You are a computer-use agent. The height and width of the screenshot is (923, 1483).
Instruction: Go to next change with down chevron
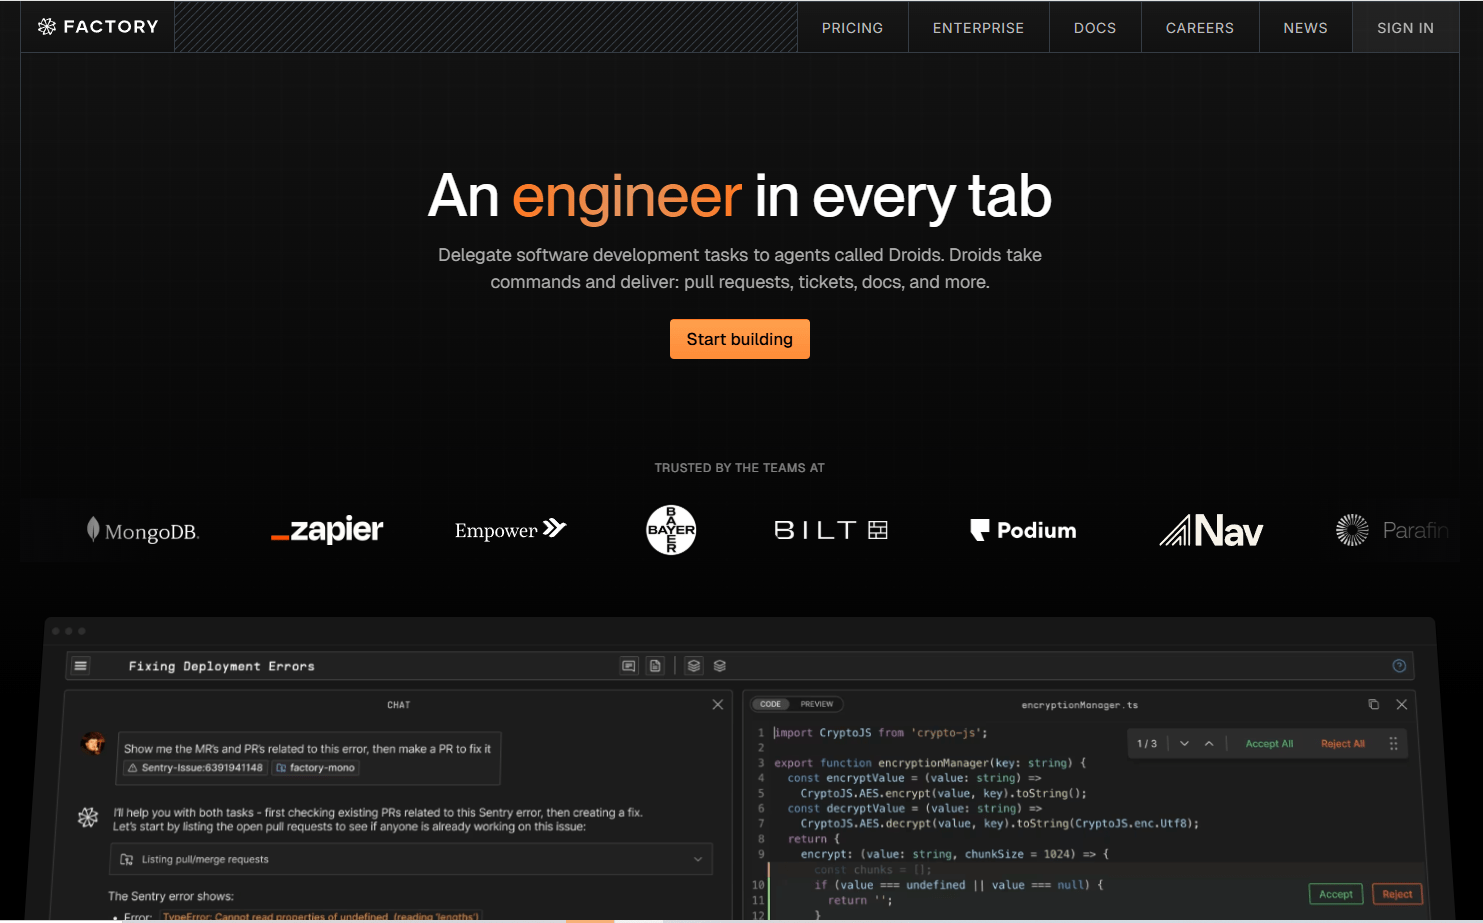[x=1184, y=744]
